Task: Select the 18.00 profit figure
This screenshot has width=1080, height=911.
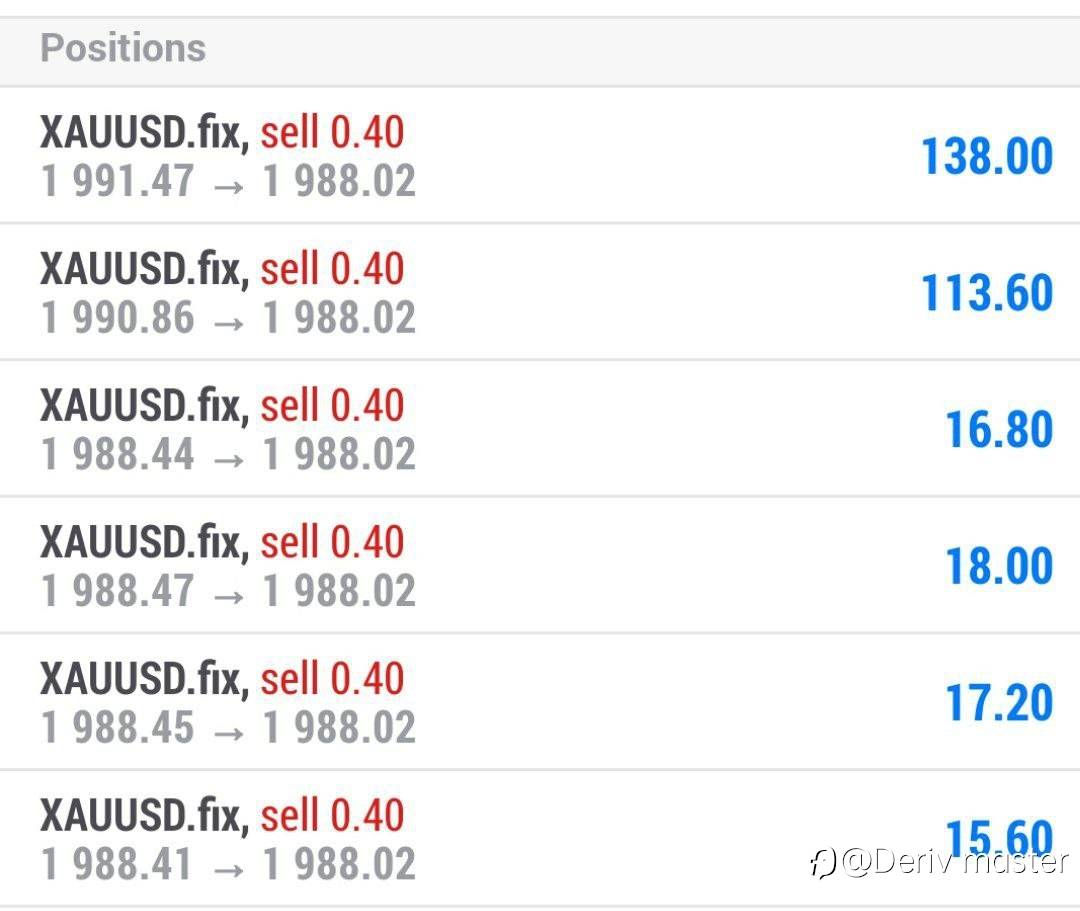Action: point(999,566)
